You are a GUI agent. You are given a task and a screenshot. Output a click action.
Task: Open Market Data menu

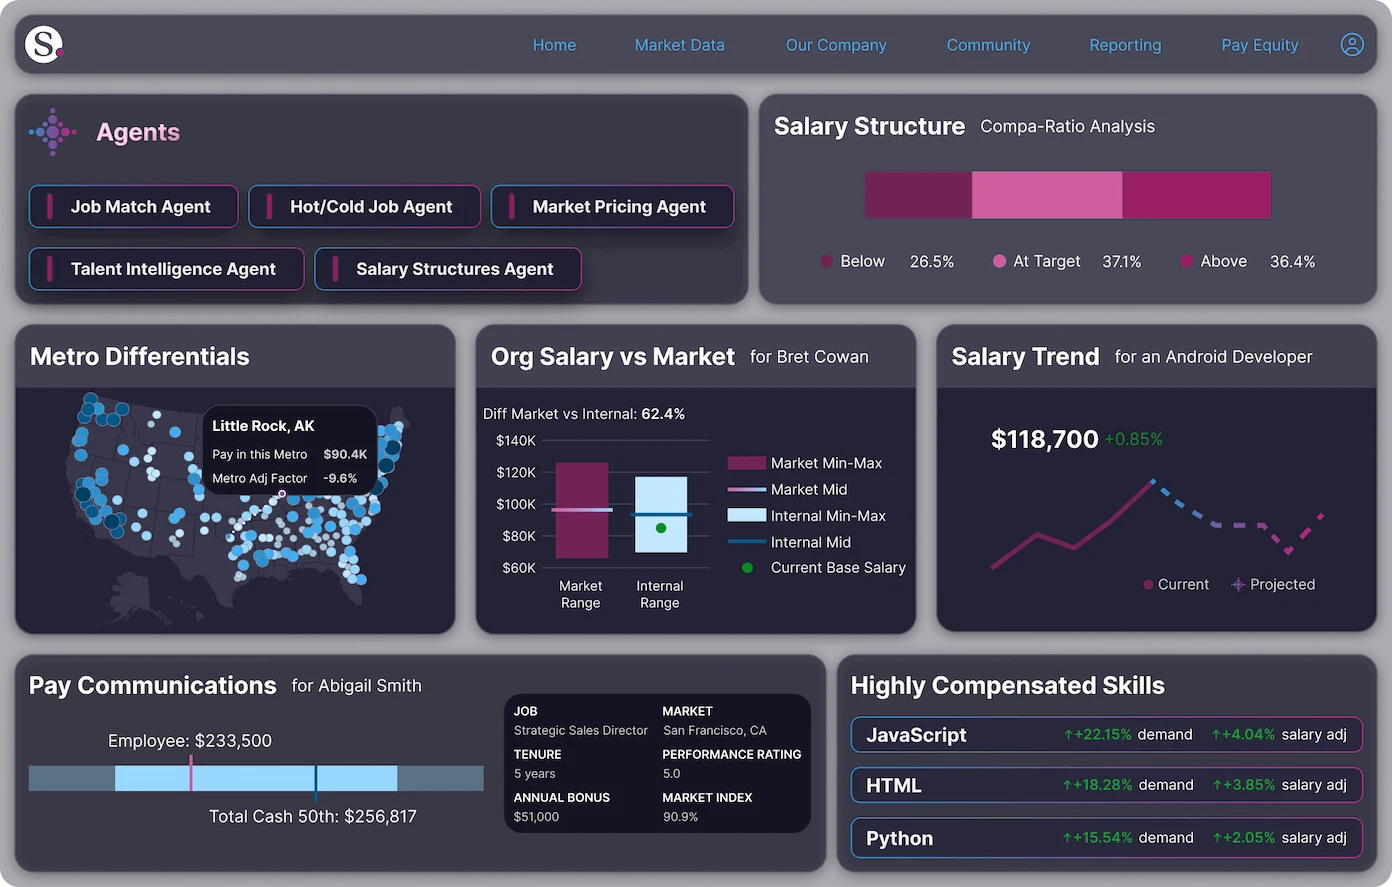pos(679,45)
